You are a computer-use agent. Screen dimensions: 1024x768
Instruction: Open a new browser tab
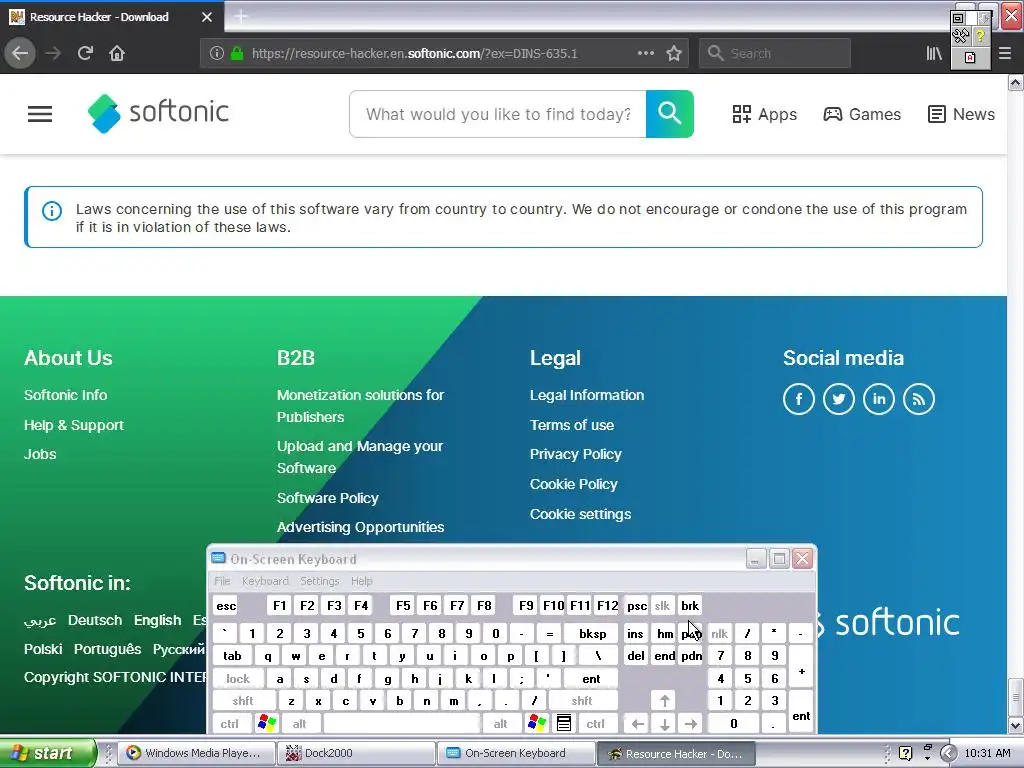click(241, 16)
